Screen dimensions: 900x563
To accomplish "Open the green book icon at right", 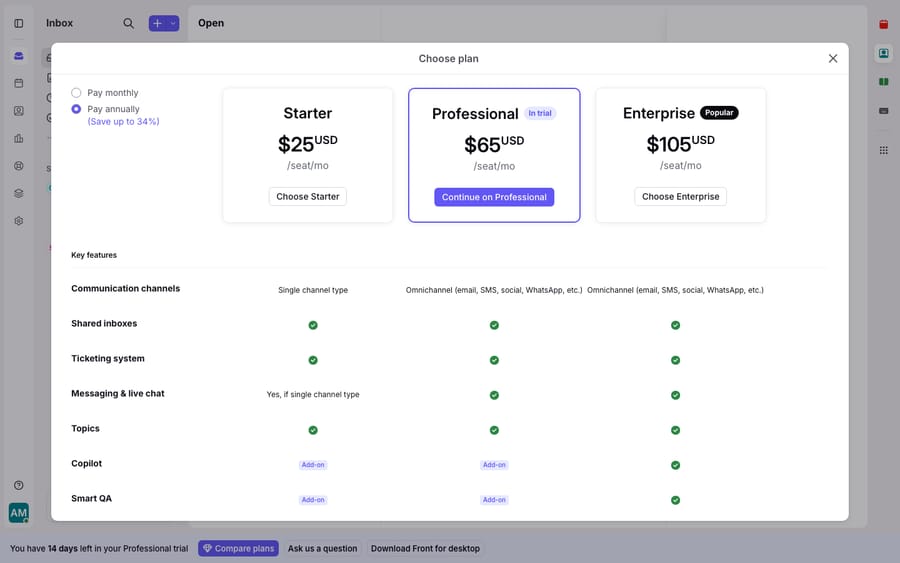I will pyautogui.click(x=883, y=82).
